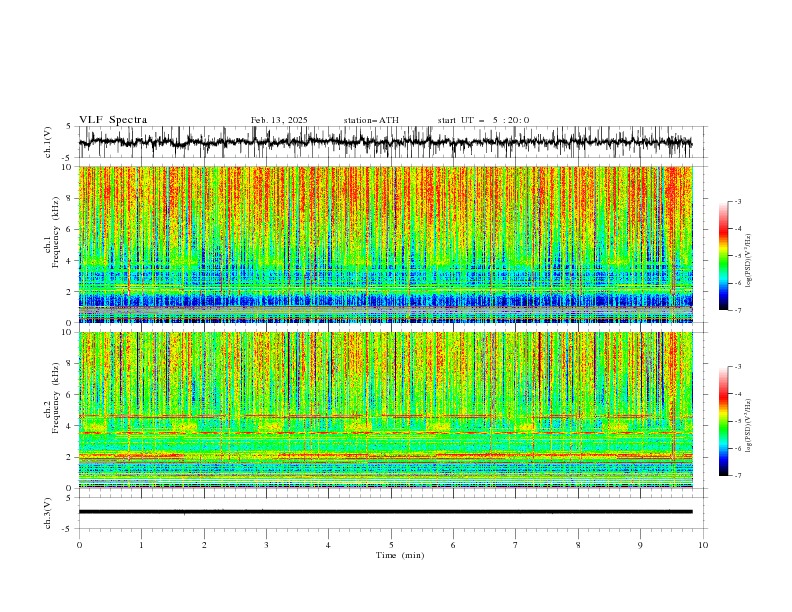Click the ch.2 PSD color bar
Viewport: 792px width, 612px height.
(x=723, y=421)
